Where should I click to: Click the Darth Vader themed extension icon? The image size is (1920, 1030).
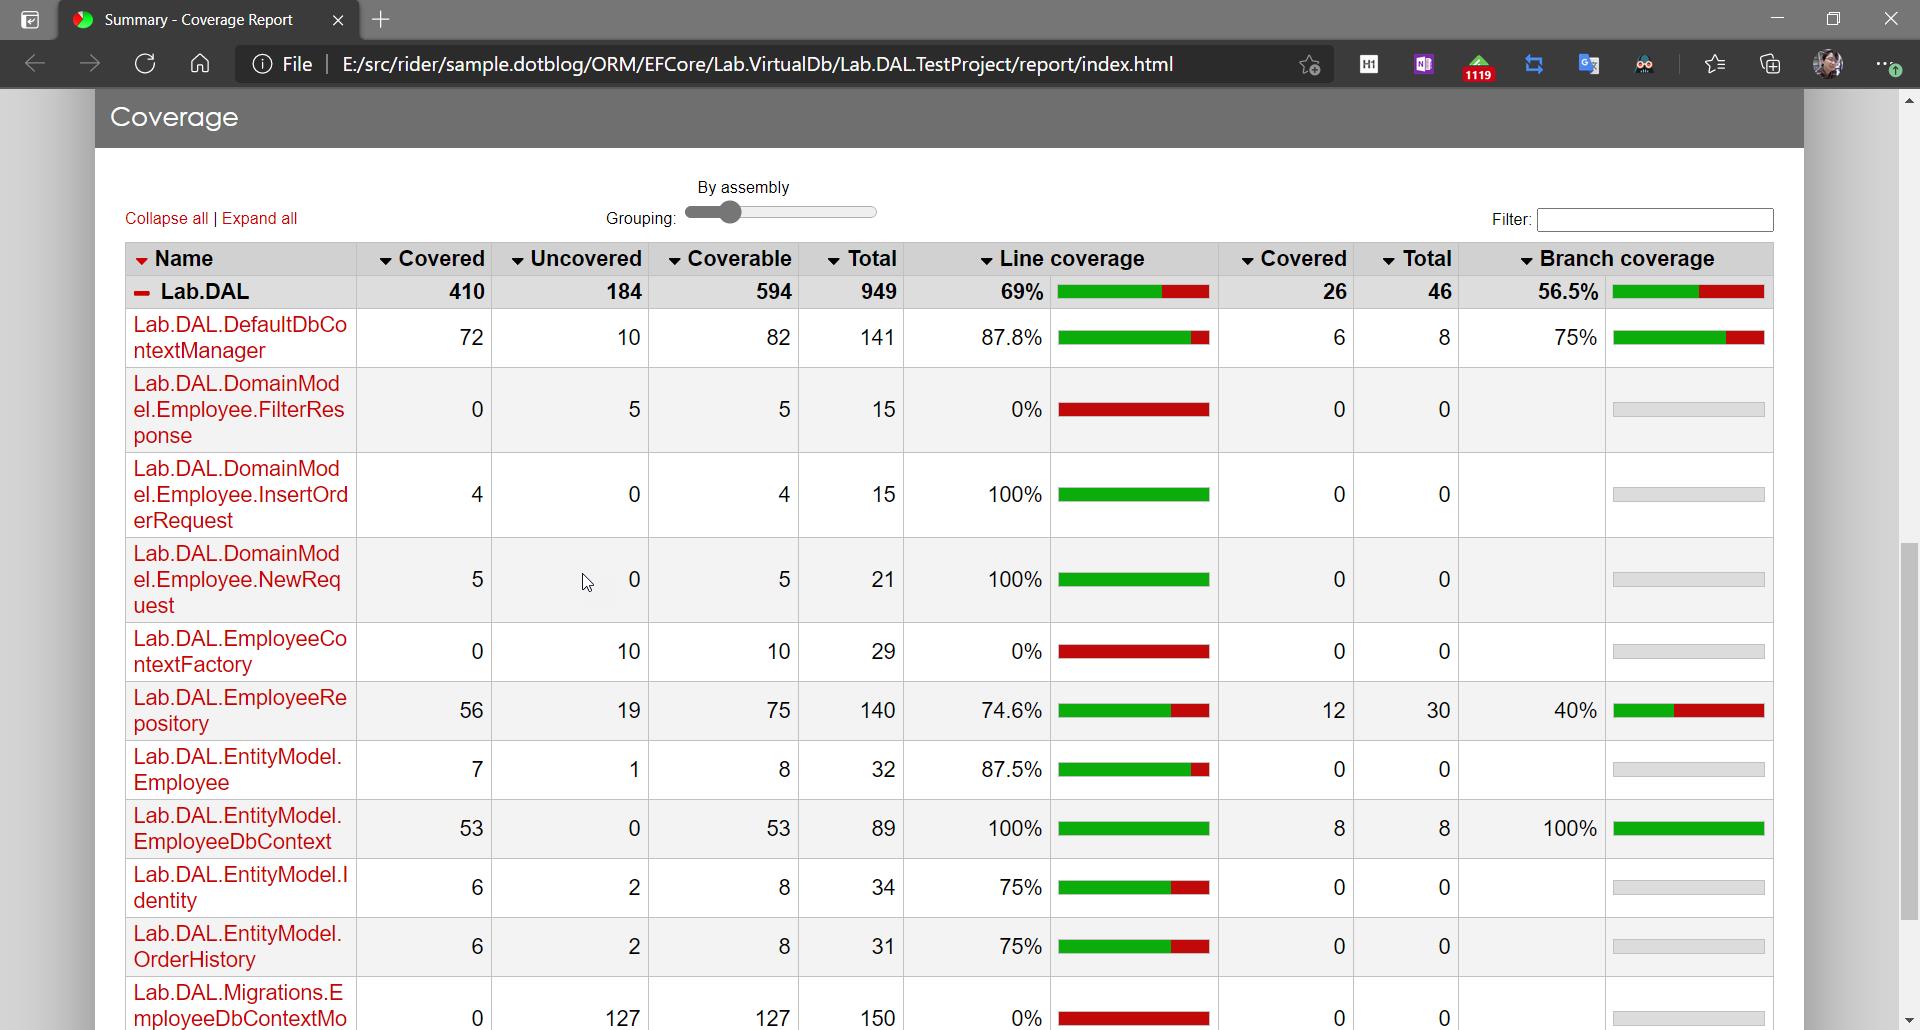coord(1644,64)
